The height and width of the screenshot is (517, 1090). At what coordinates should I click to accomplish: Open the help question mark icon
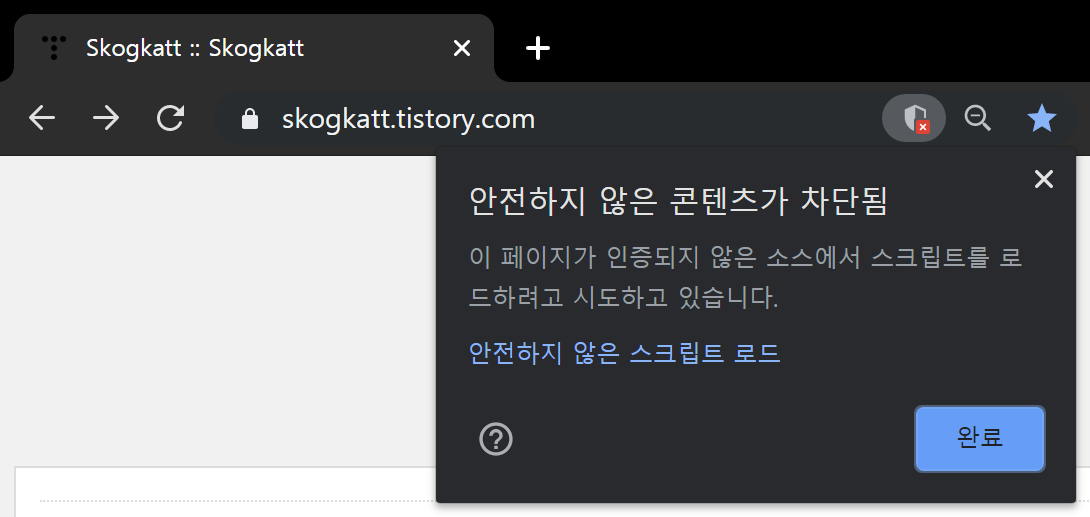point(496,439)
